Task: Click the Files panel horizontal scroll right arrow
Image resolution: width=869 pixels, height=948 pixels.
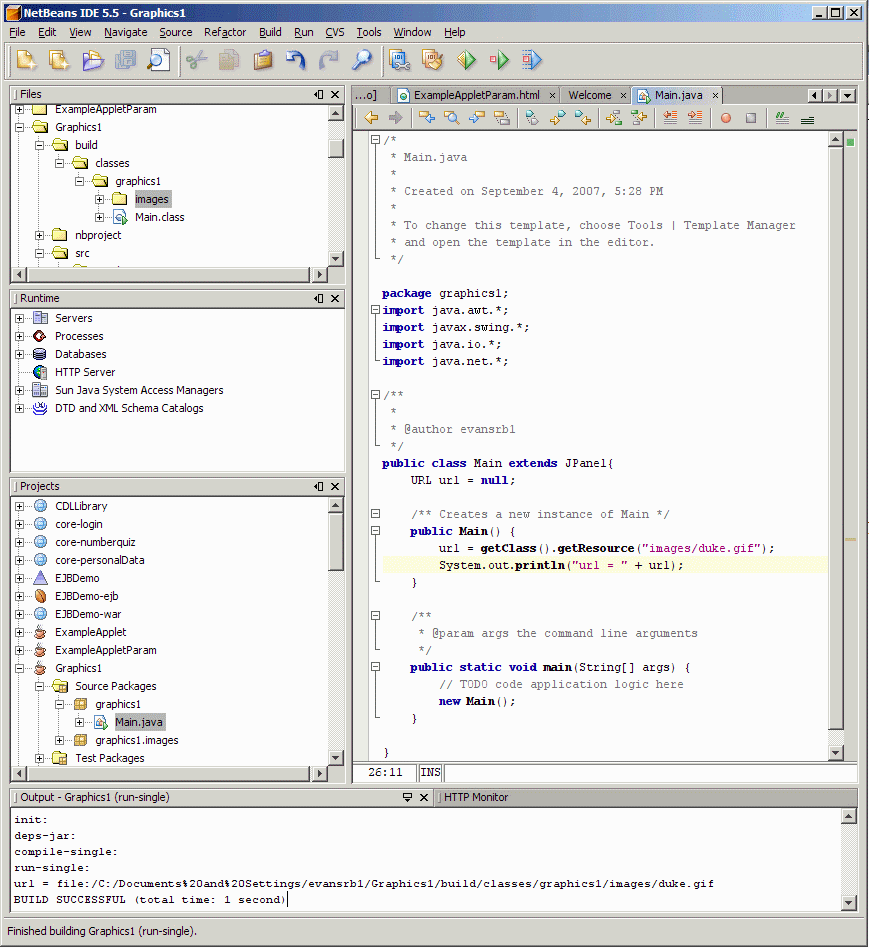Action: (x=320, y=274)
